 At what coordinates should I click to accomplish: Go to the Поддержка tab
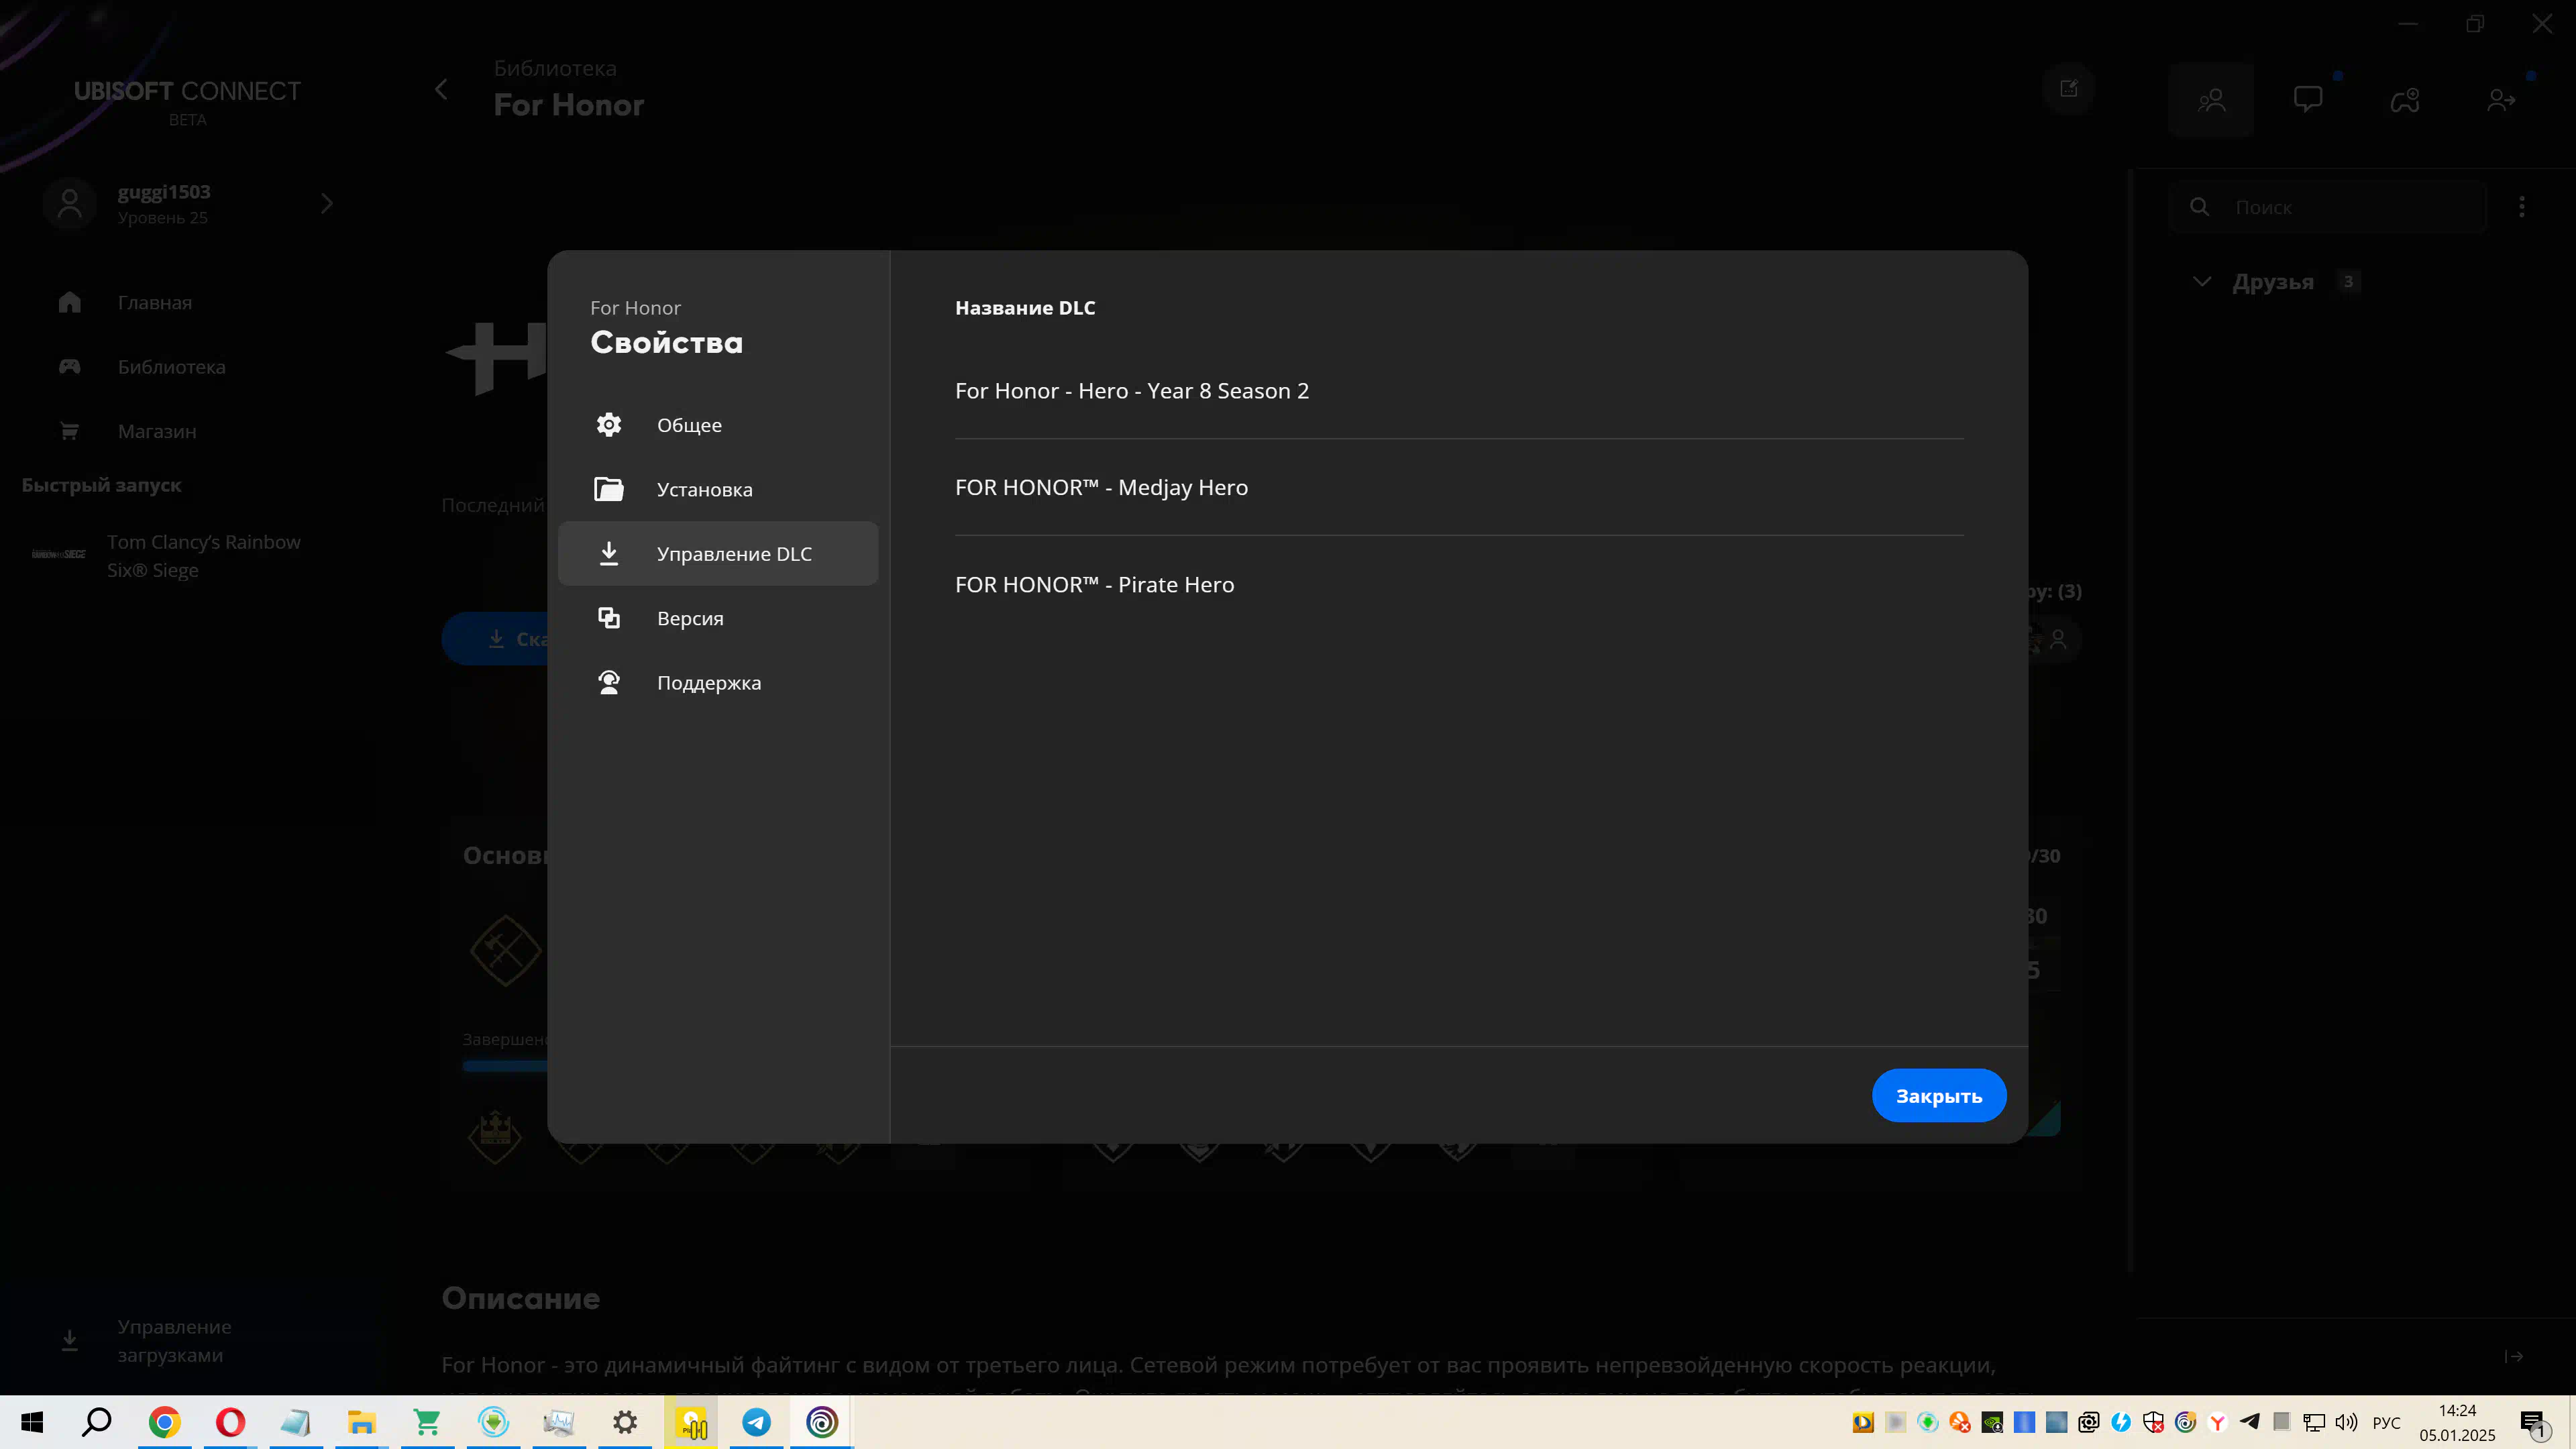pos(717,682)
